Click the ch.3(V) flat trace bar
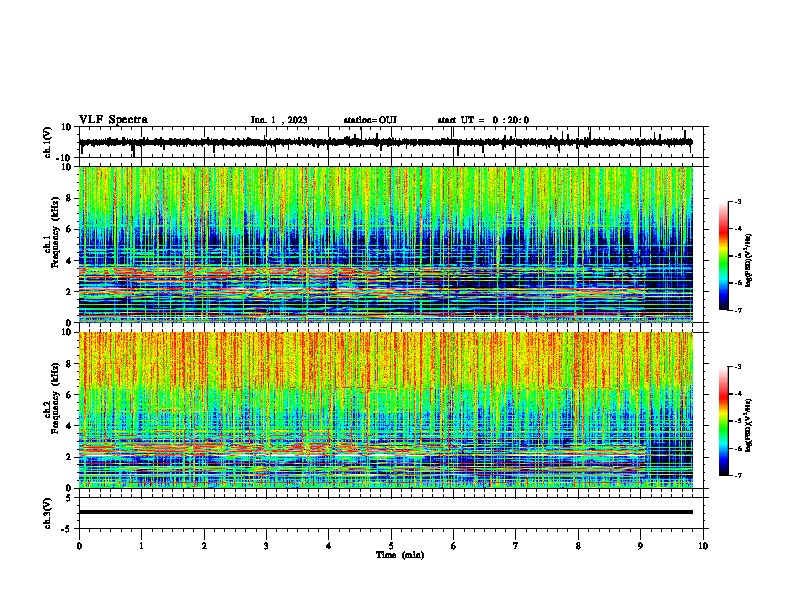 386,512
